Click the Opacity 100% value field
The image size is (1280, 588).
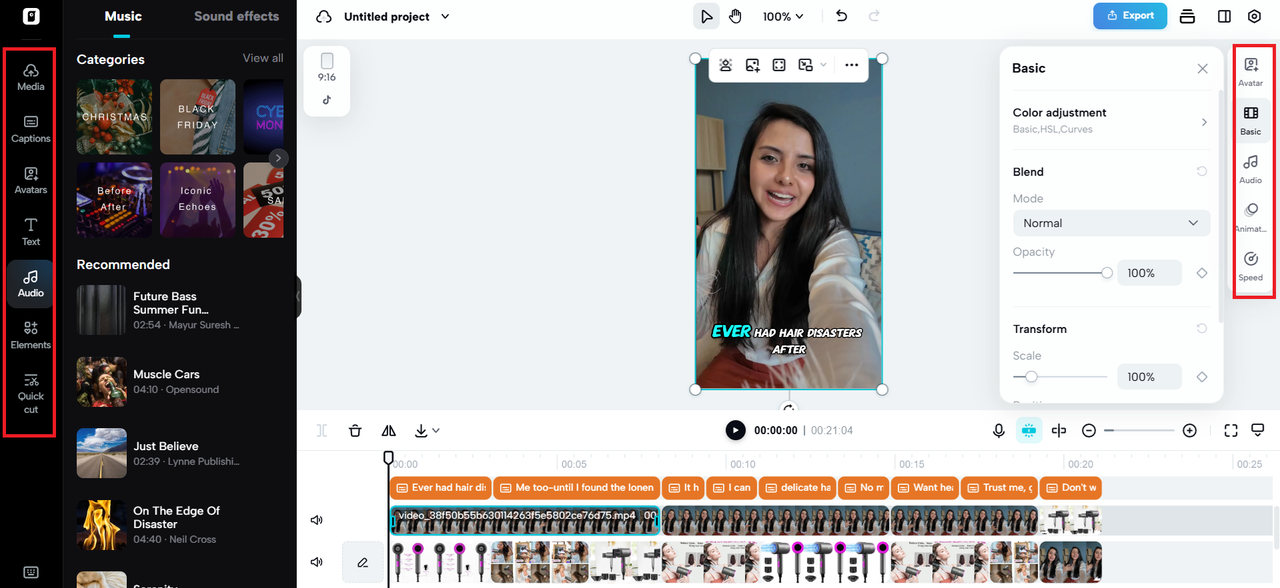[x=1149, y=273]
